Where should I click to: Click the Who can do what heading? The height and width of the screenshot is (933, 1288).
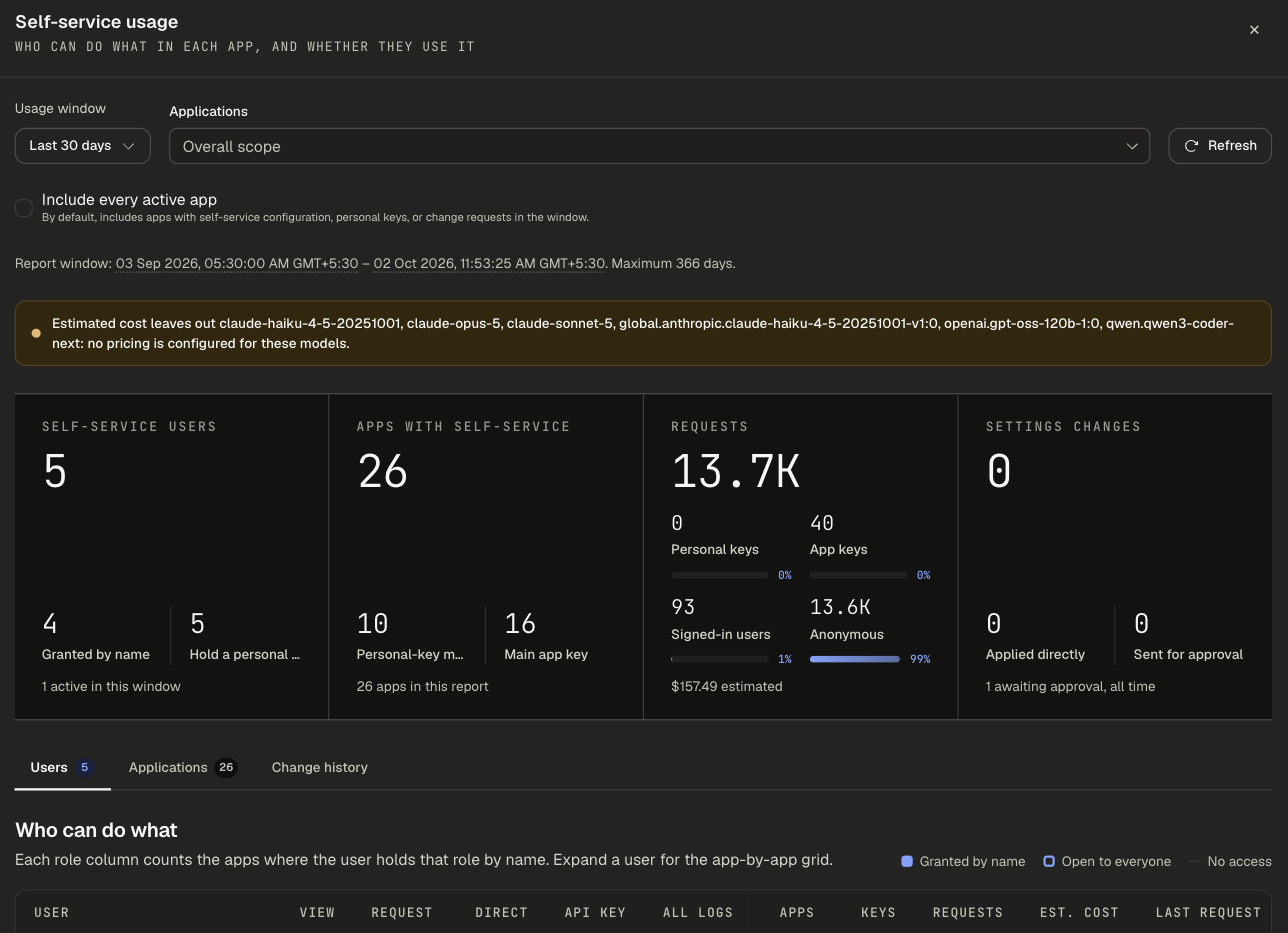pos(96,830)
